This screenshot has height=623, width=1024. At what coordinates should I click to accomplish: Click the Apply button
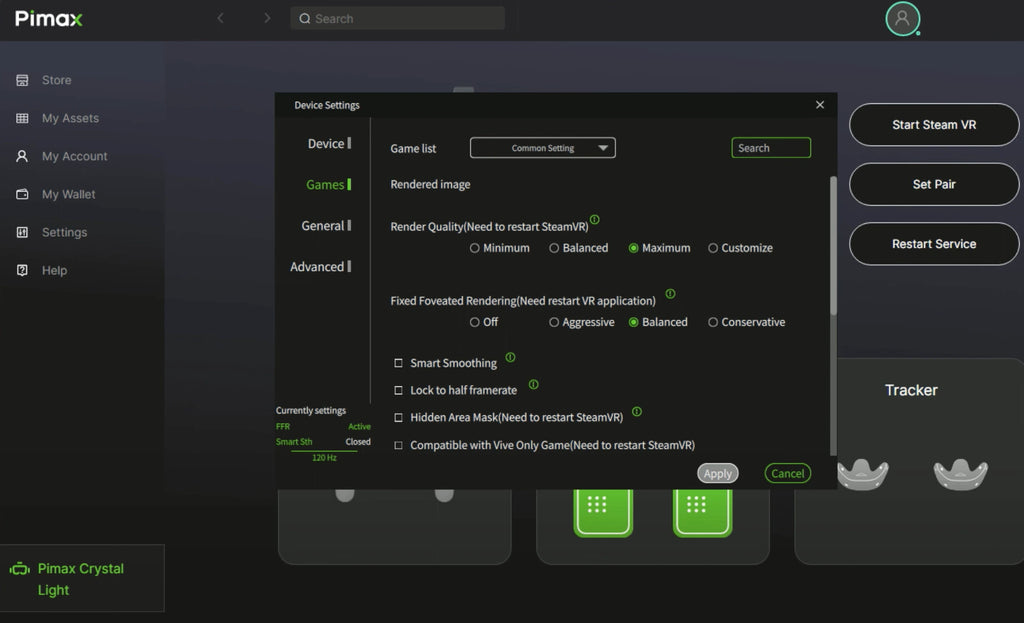pyautogui.click(x=718, y=473)
